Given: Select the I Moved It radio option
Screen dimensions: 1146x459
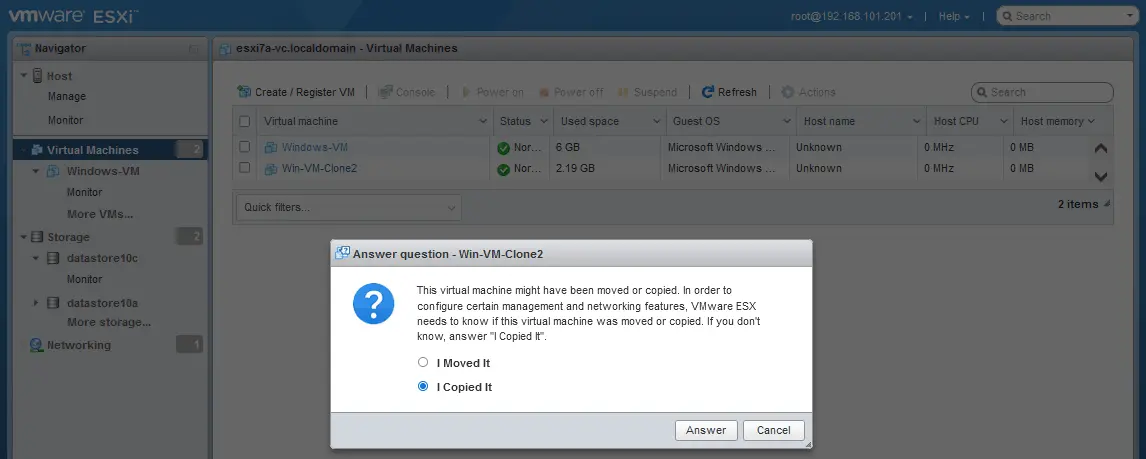Looking at the screenshot, I should tap(422, 363).
